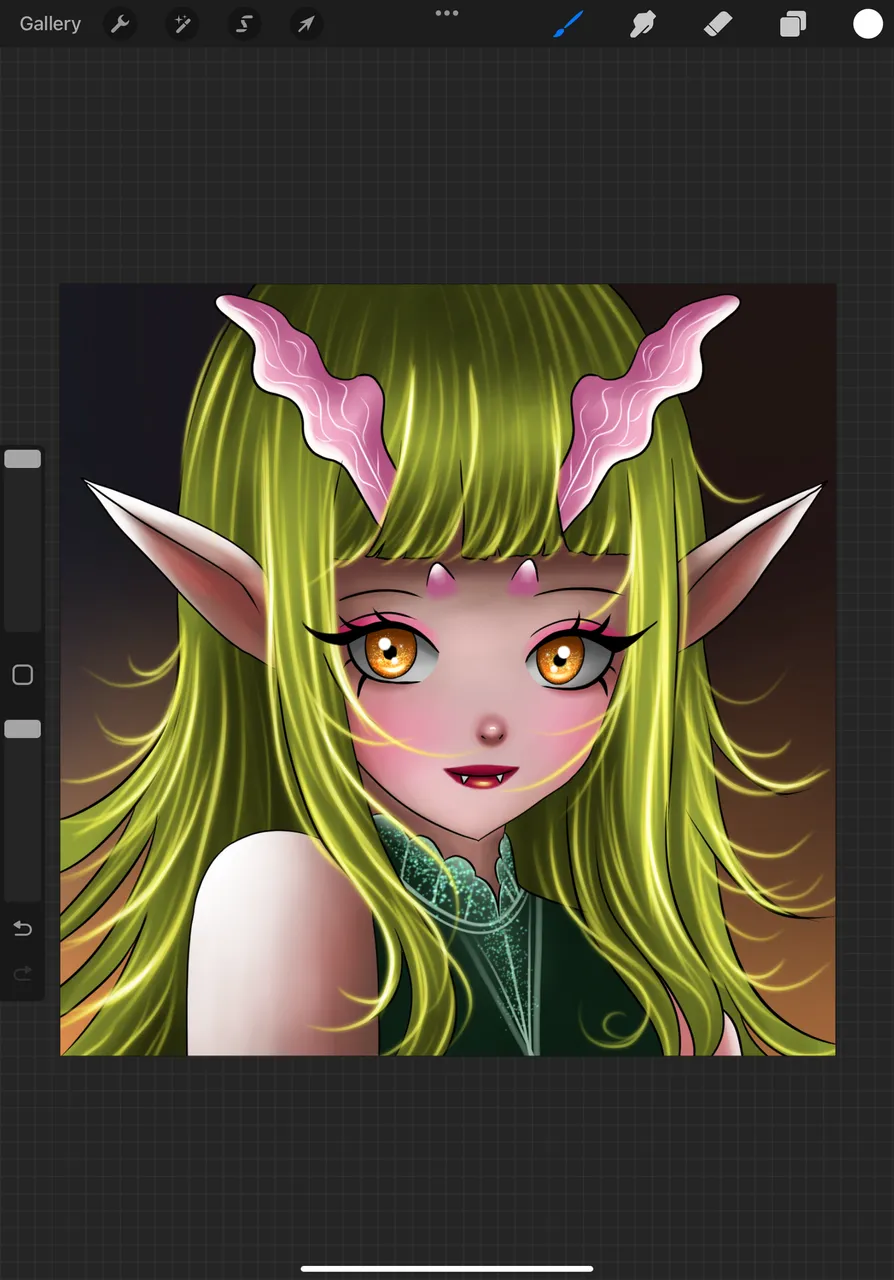Open the Adjustments magic wand menu
Viewport: 894px width, 1280px height.
pos(182,24)
